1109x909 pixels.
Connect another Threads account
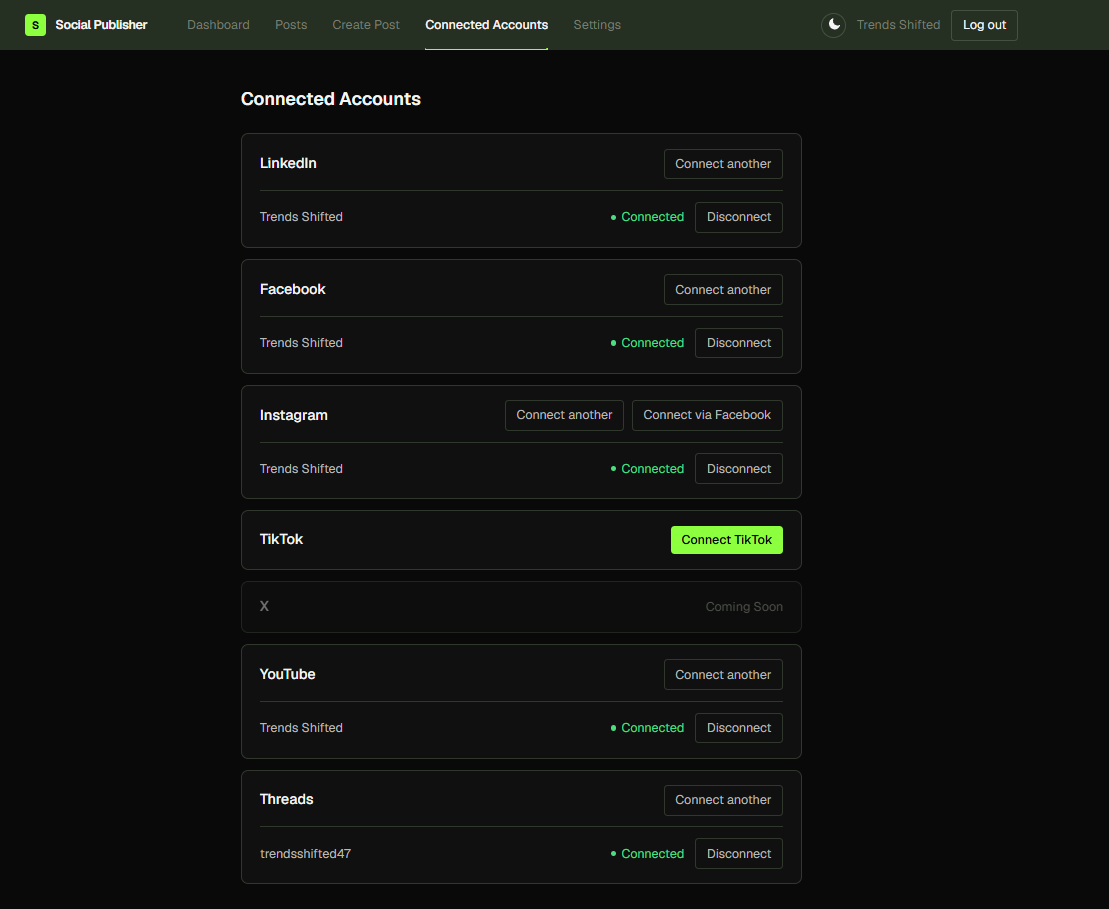[x=723, y=799]
